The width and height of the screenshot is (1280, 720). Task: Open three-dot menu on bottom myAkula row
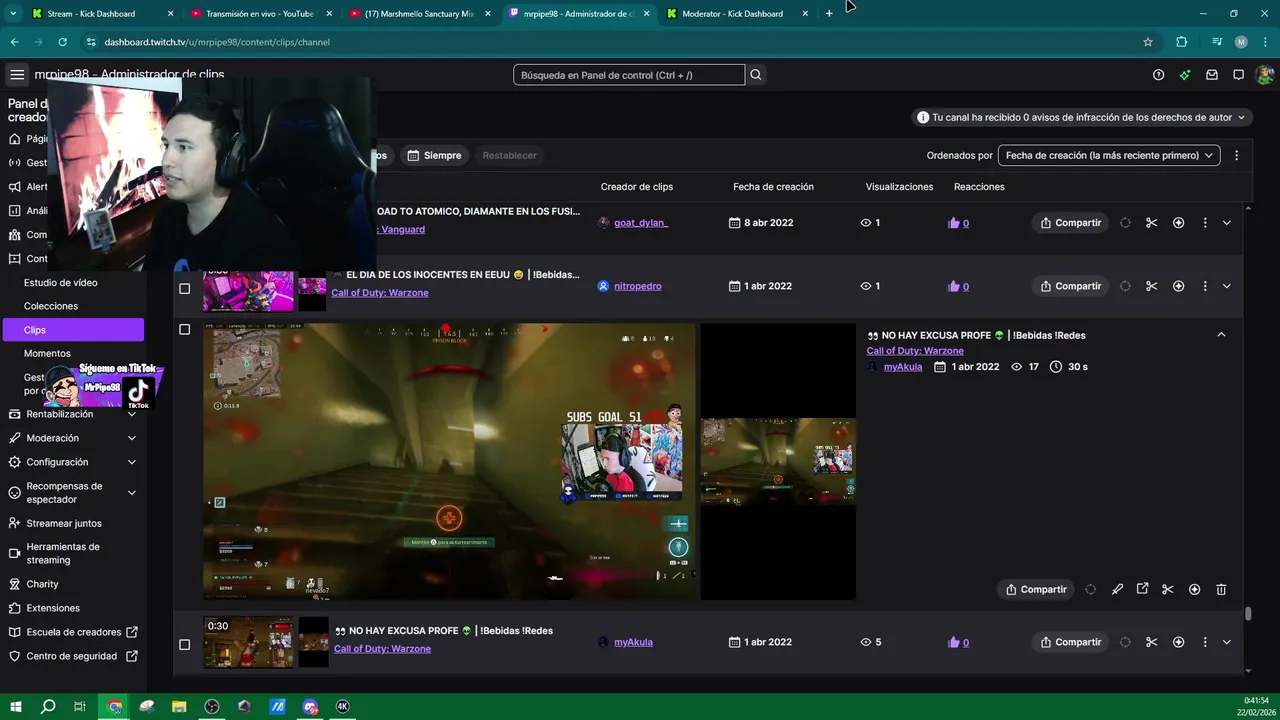coord(1205,642)
